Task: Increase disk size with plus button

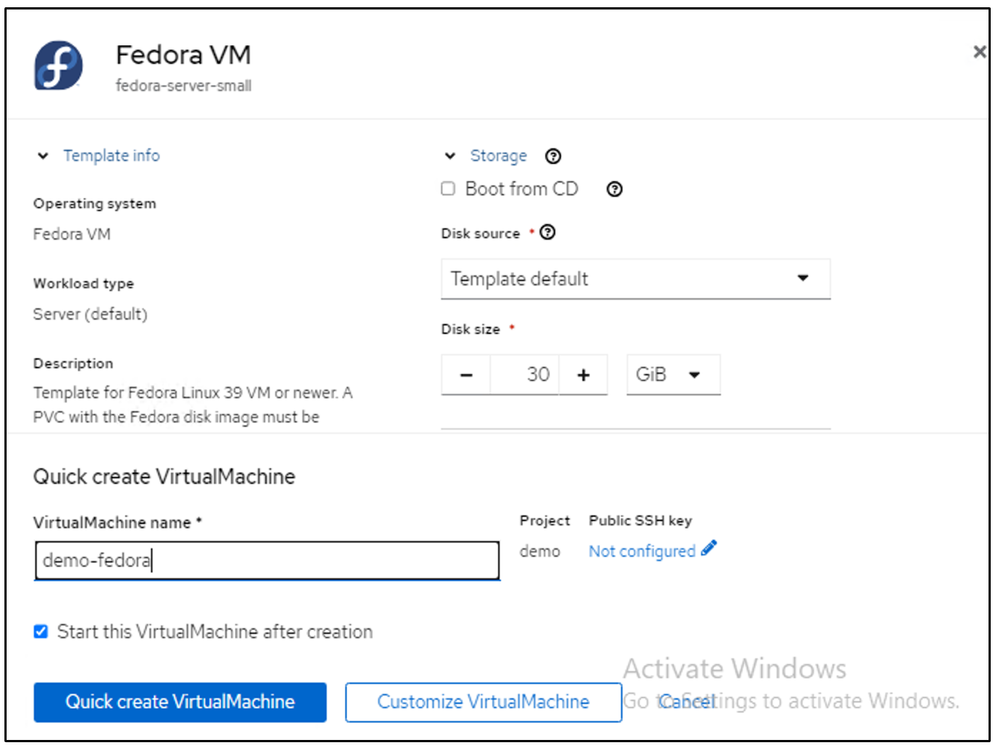Action: click(584, 375)
